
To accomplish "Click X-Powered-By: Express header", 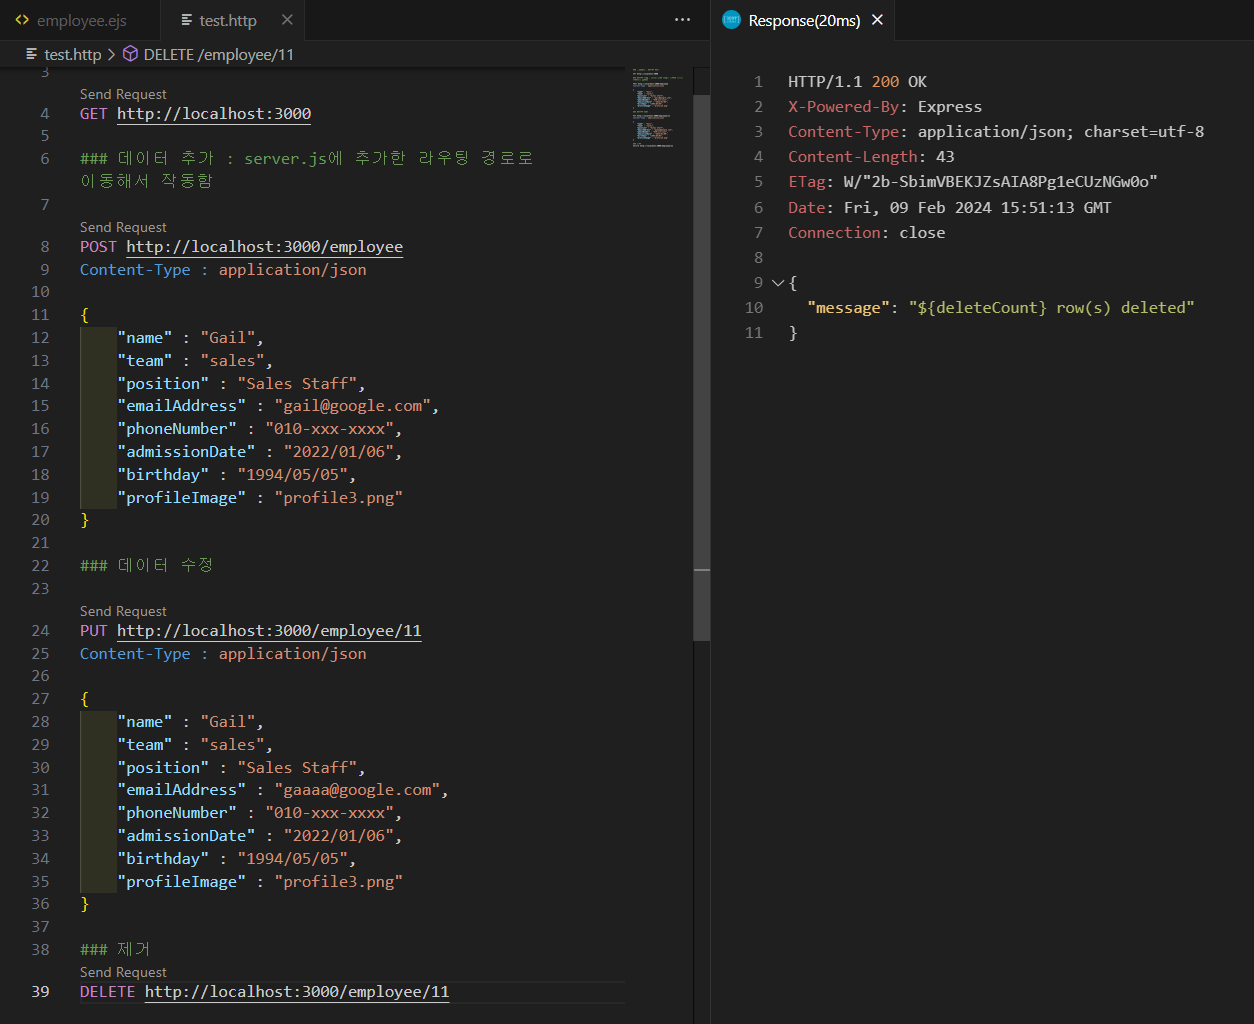I will coord(885,107).
